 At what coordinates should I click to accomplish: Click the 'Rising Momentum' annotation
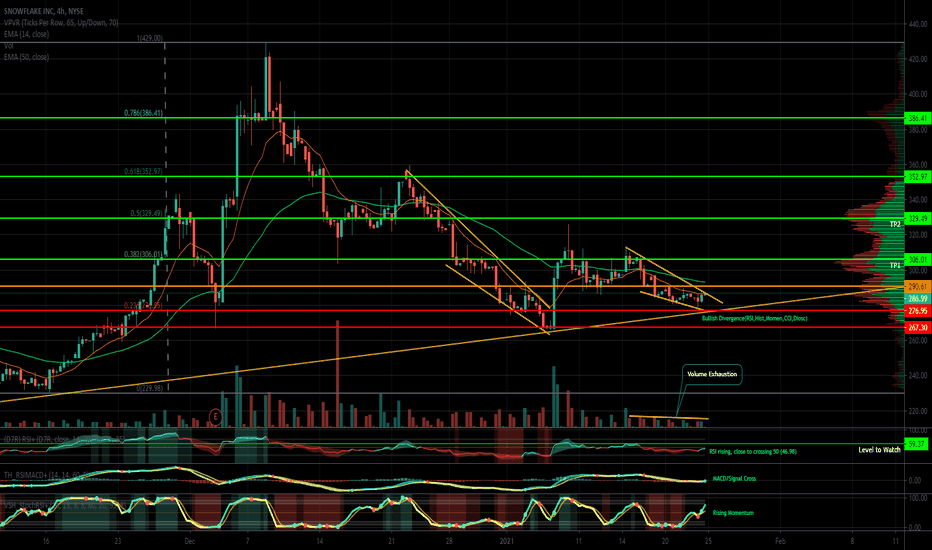click(733, 513)
